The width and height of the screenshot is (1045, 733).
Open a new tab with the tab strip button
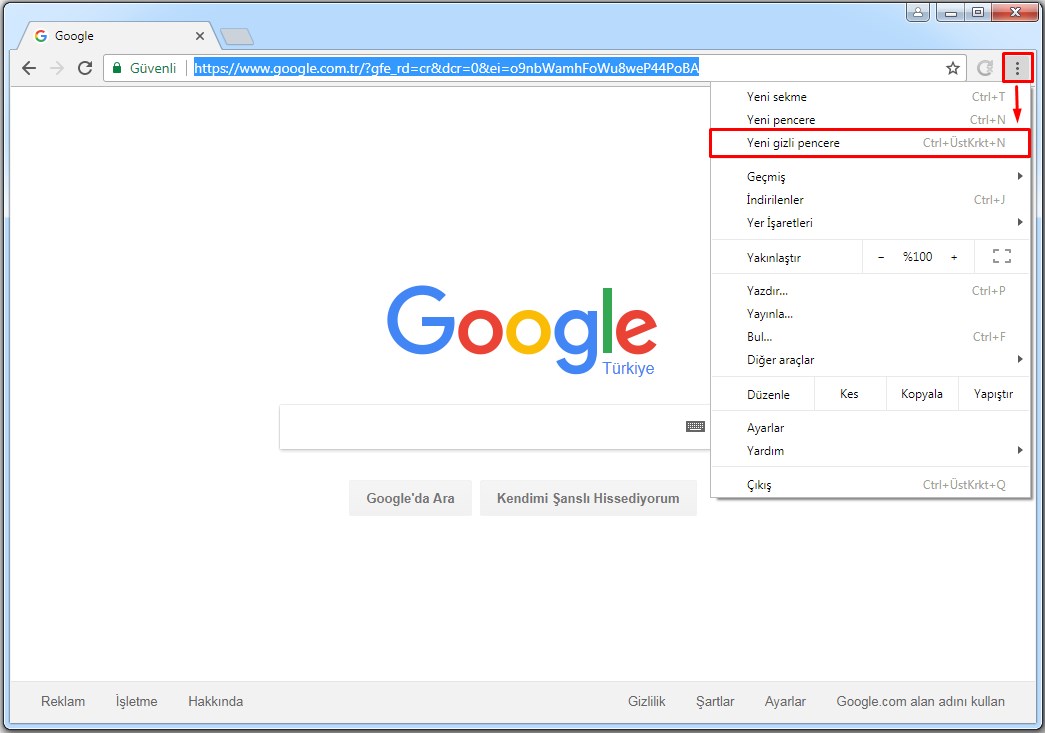pos(237,37)
